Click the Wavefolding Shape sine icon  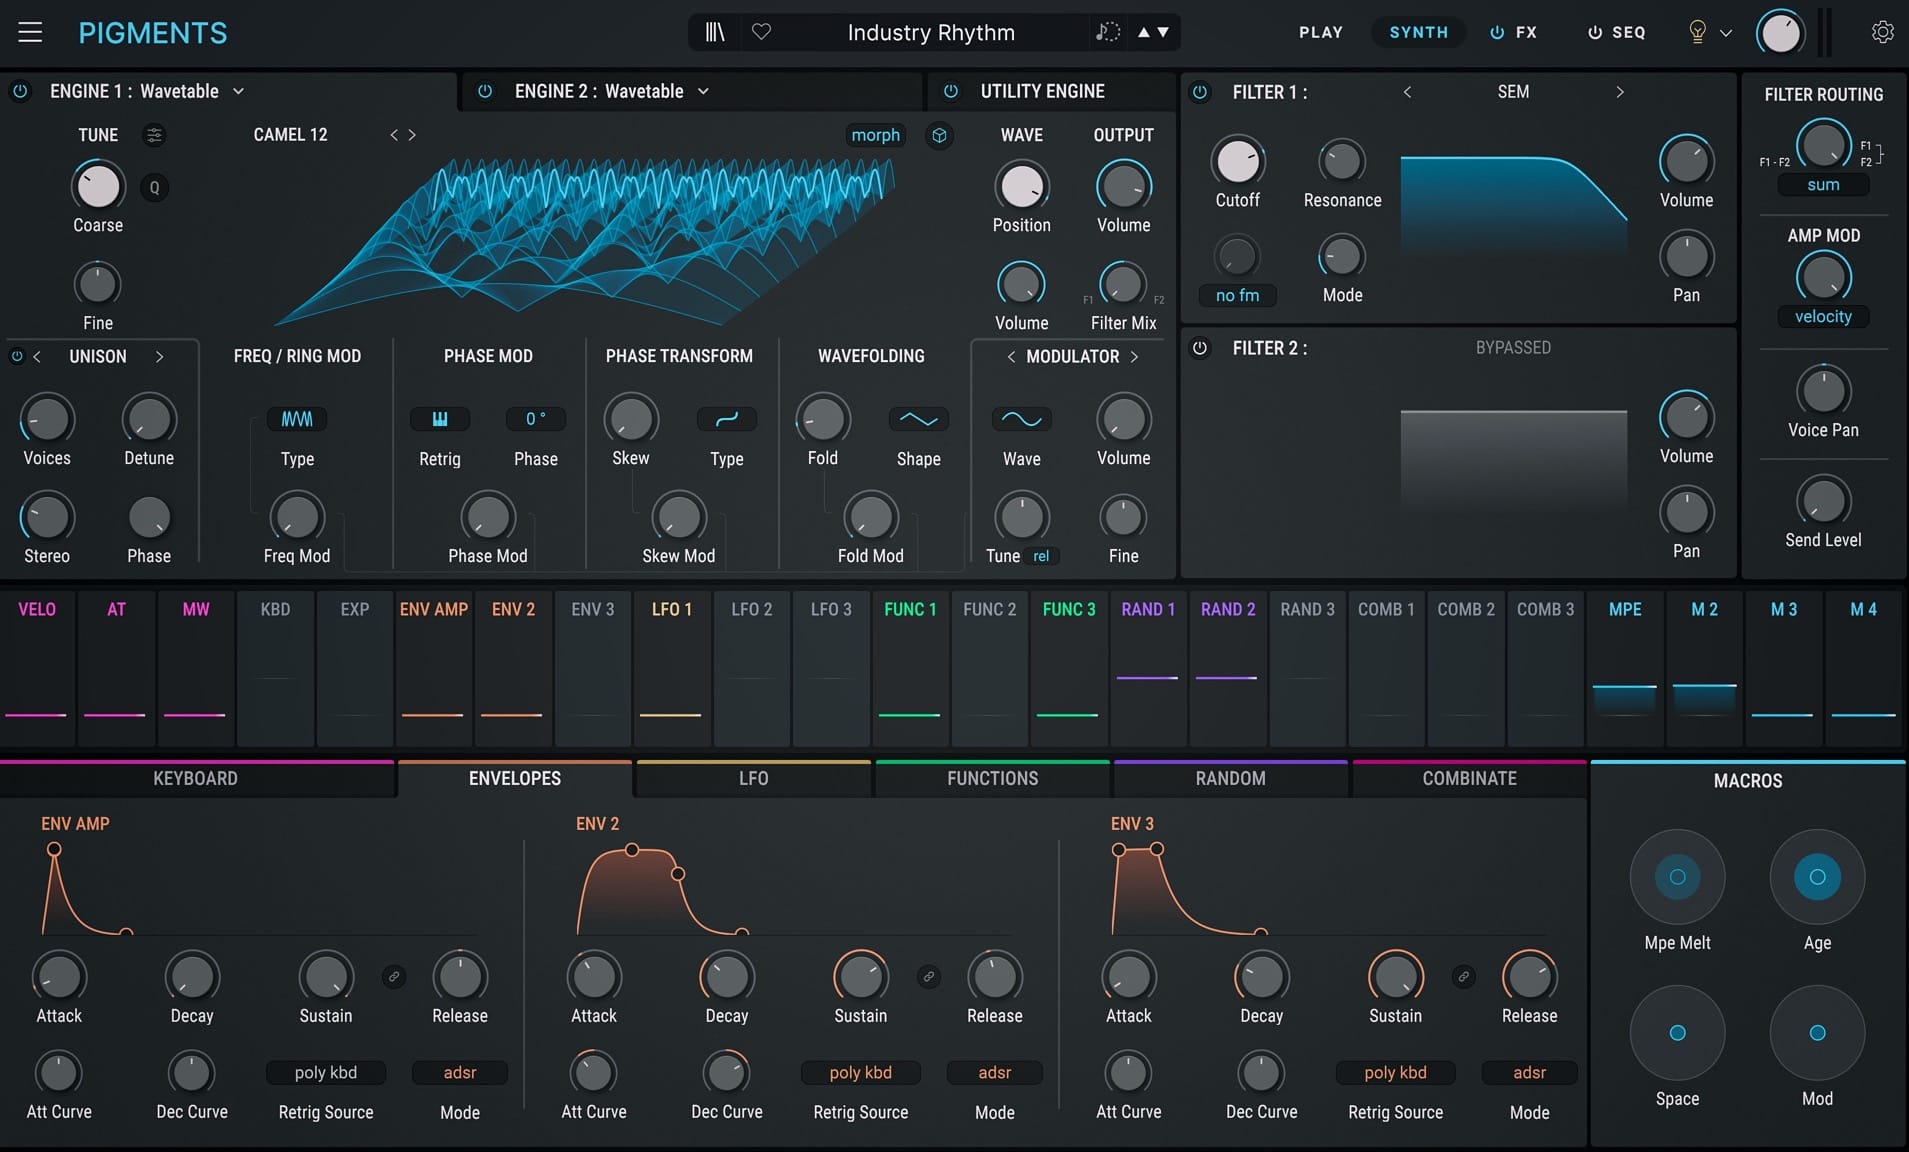[918, 419]
